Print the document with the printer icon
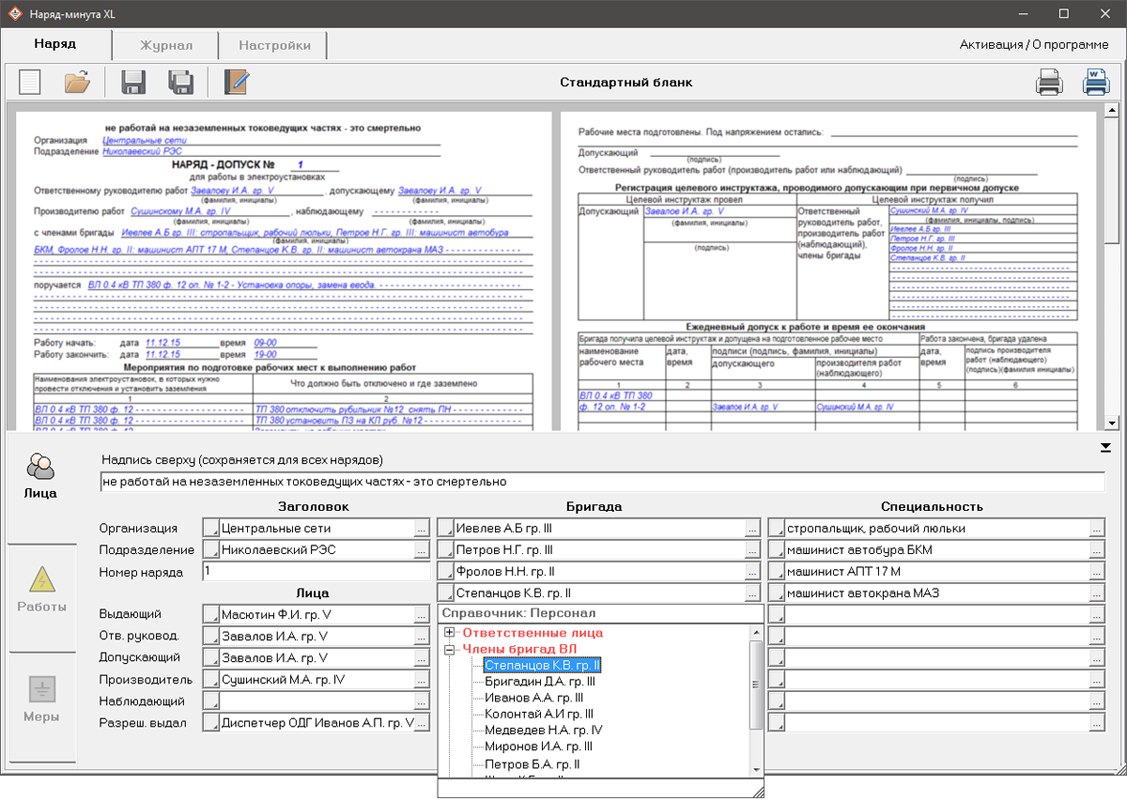 (x=1049, y=82)
